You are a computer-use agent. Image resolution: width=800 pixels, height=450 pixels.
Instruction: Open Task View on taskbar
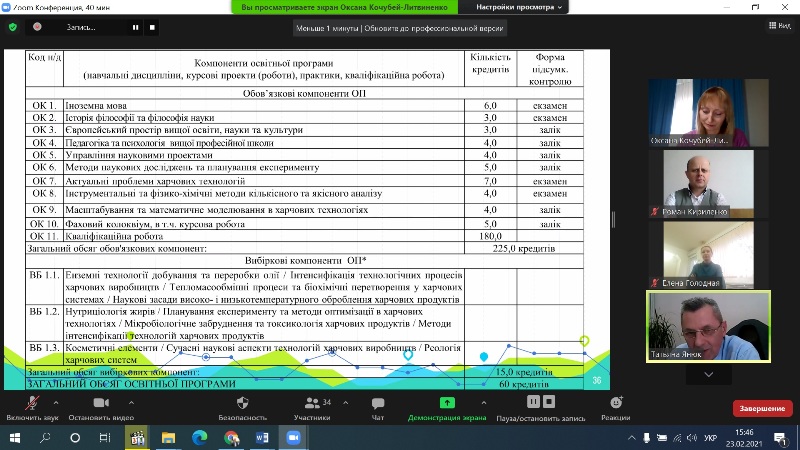(105, 438)
